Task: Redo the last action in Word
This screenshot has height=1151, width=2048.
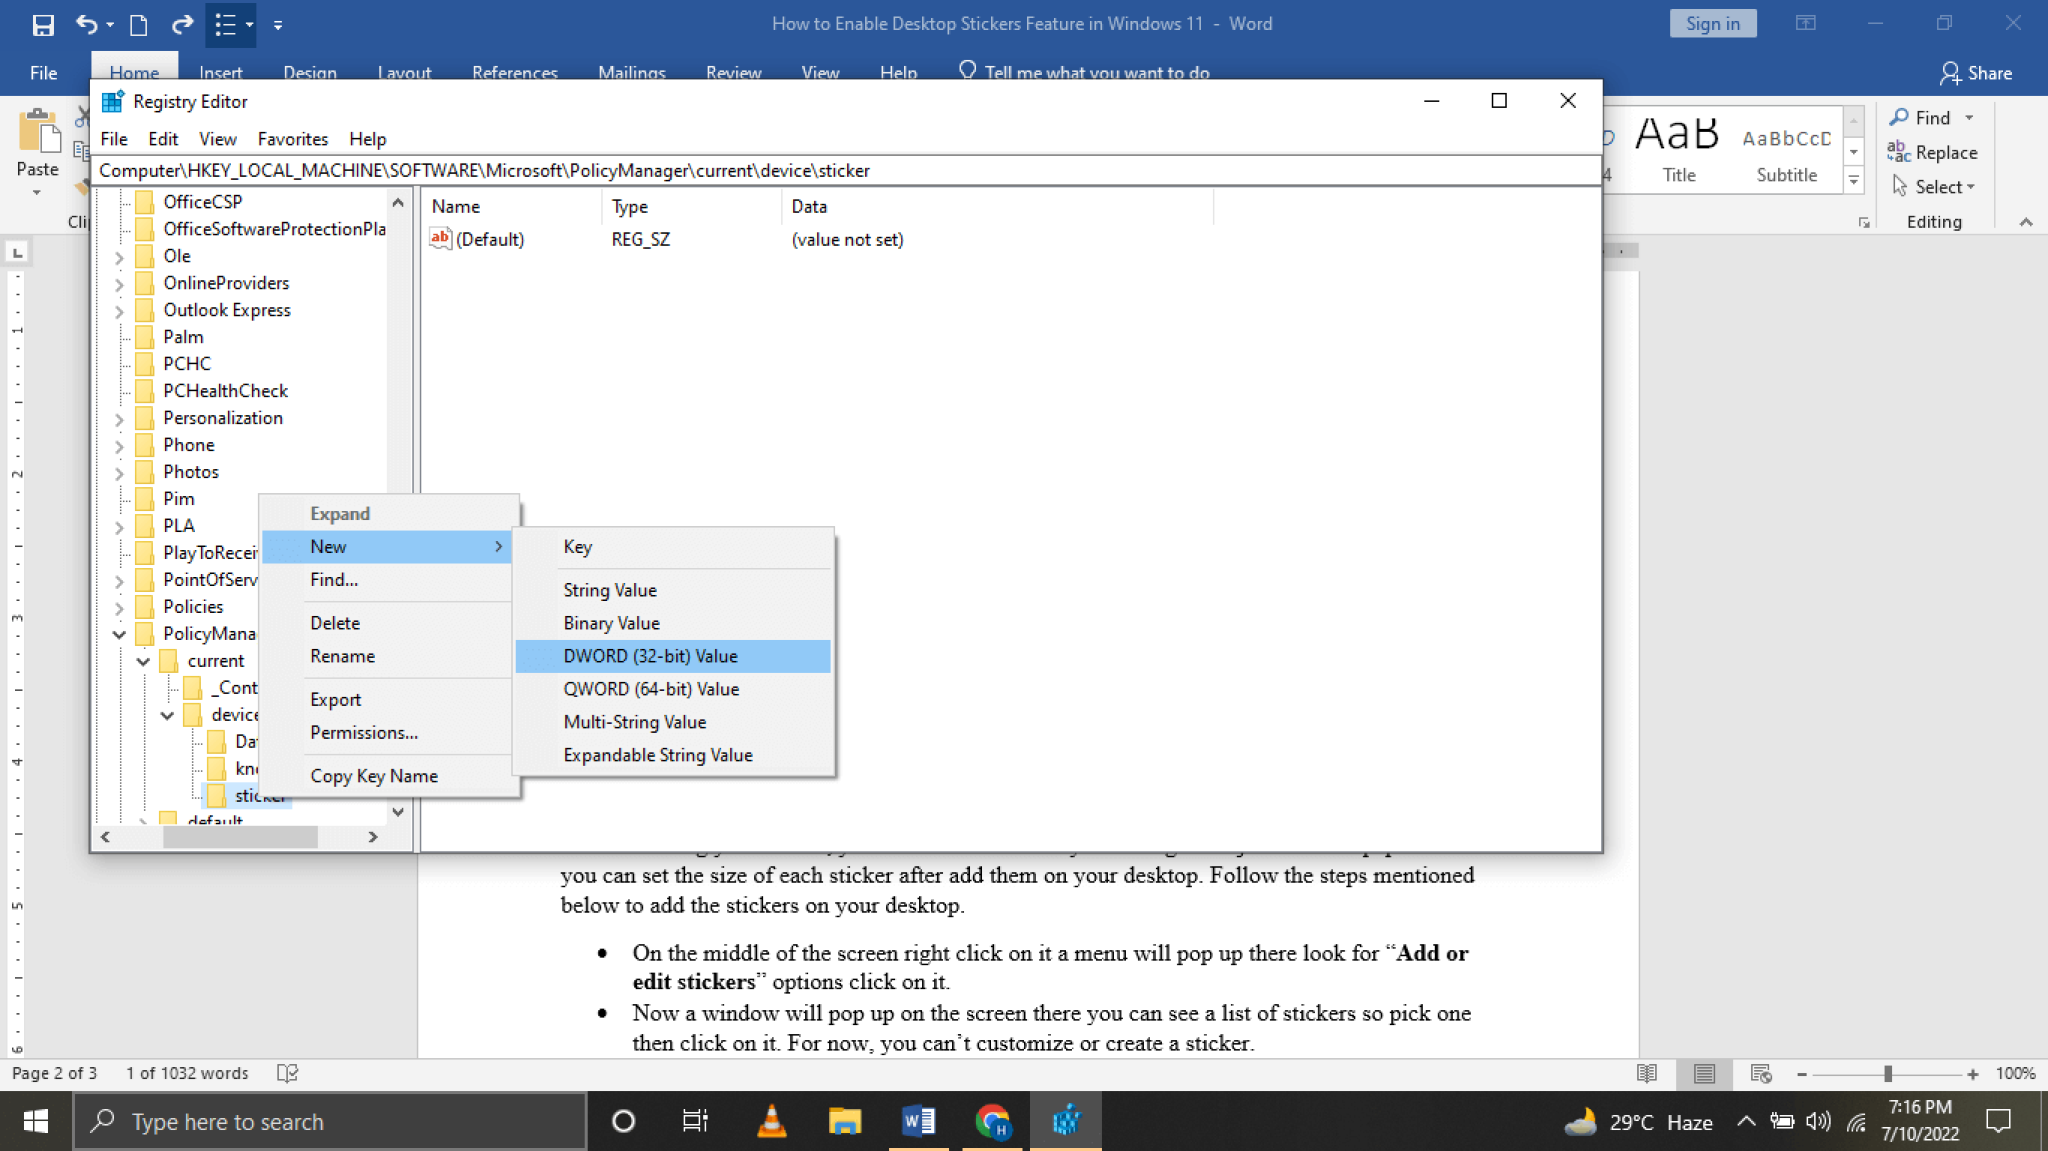Action: tap(182, 25)
